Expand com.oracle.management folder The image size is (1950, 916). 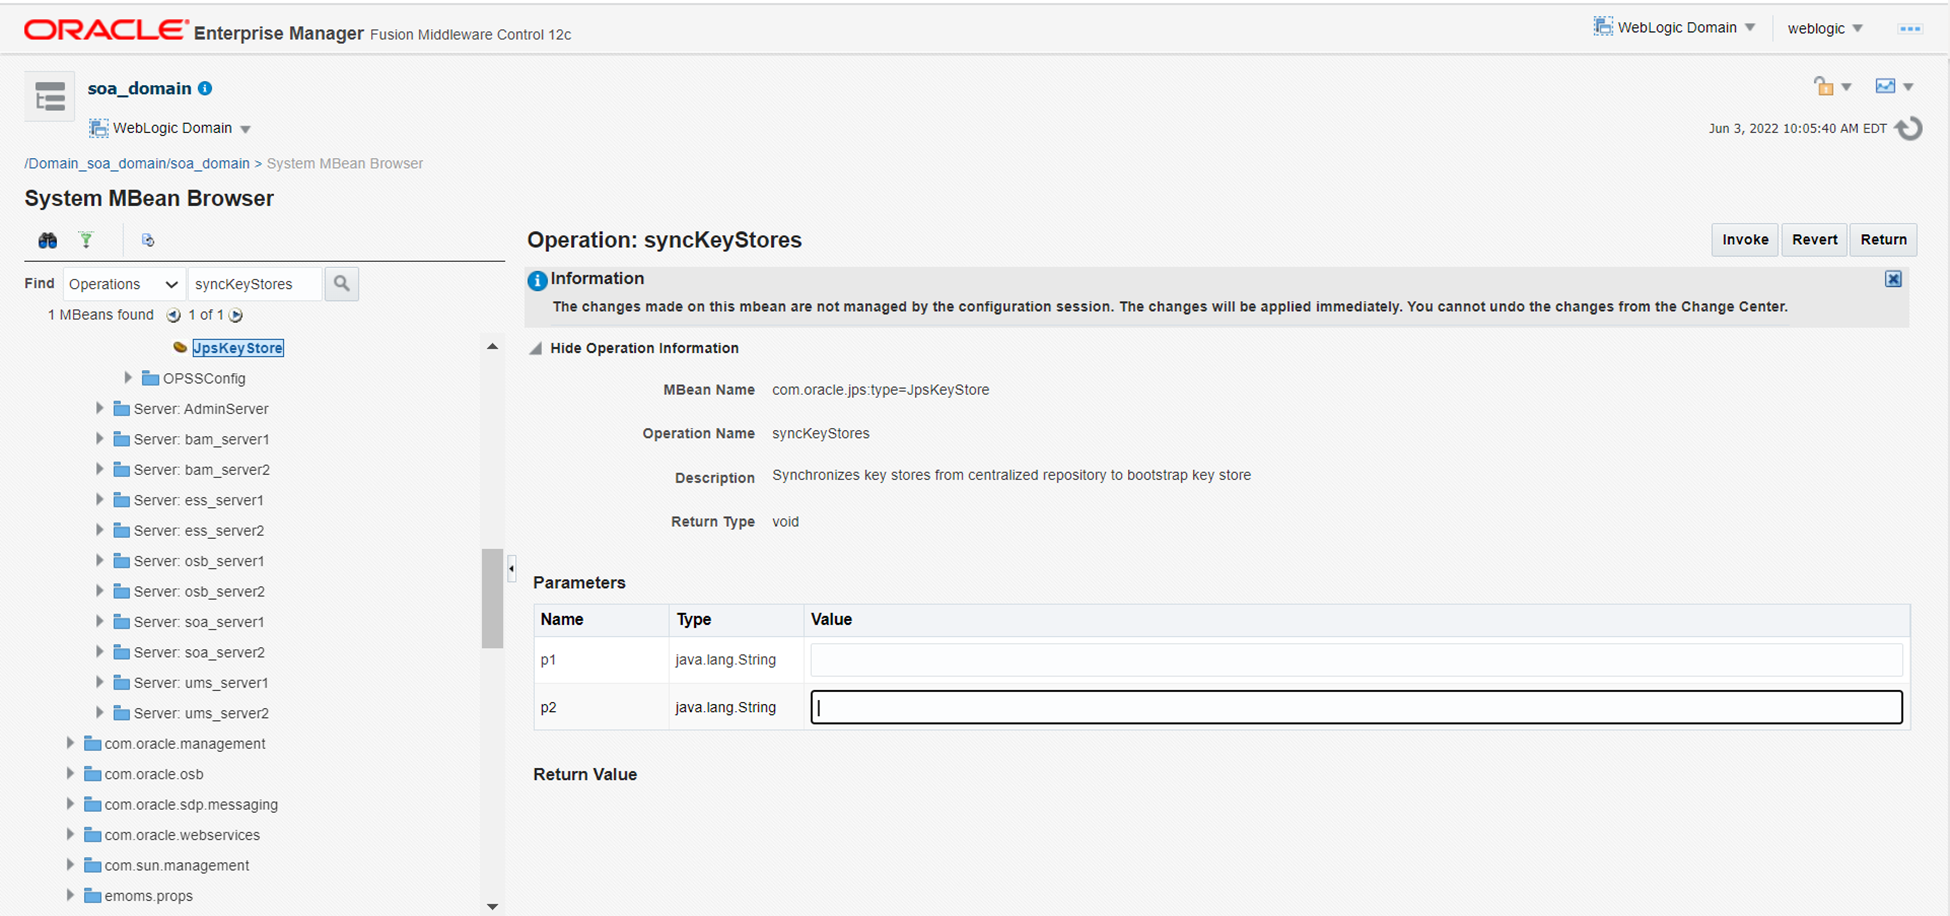[70, 743]
